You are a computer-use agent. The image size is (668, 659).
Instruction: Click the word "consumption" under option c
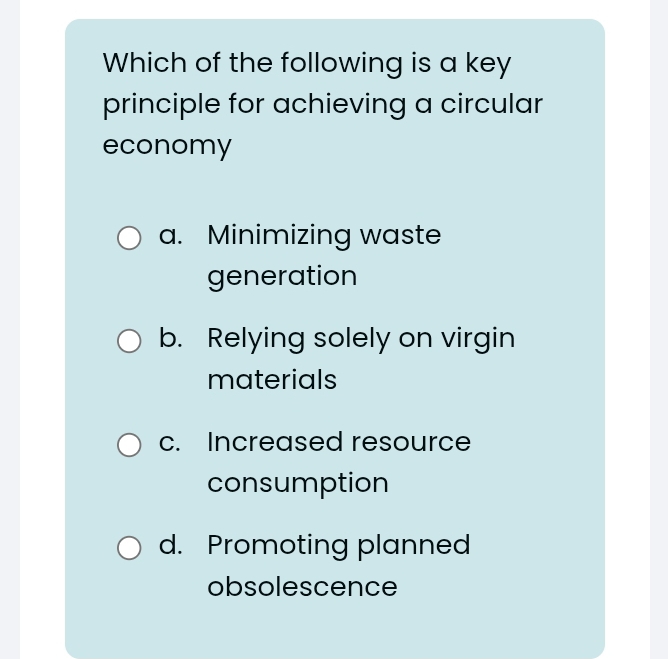(x=298, y=483)
